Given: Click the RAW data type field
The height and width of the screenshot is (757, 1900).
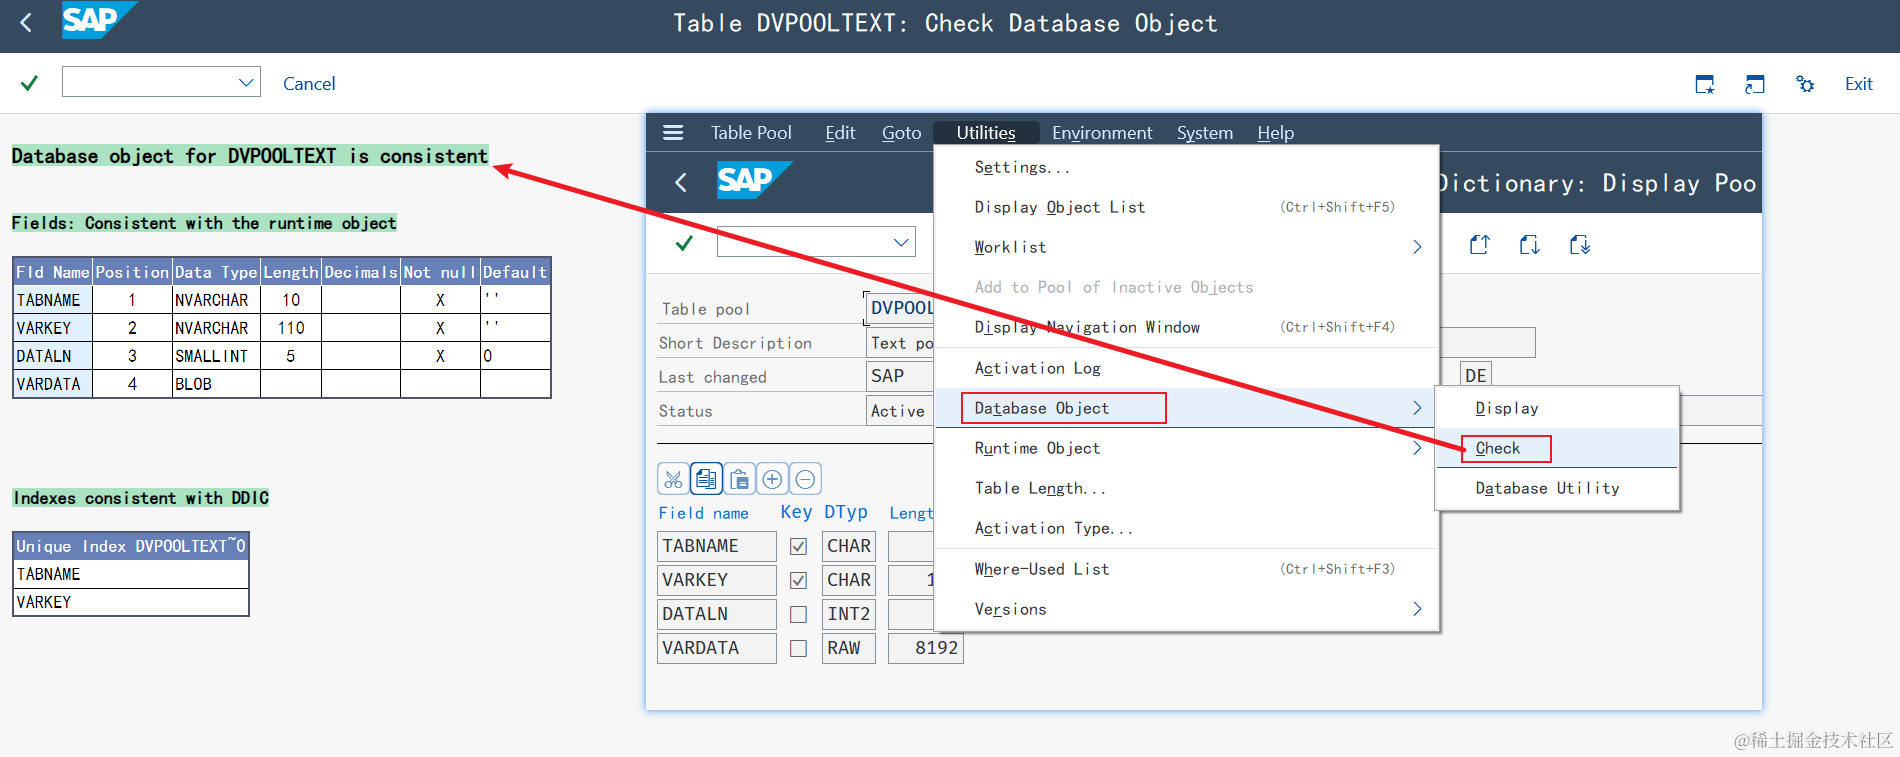Looking at the screenshot, I should pyautogui.click(x=849, y=648).
